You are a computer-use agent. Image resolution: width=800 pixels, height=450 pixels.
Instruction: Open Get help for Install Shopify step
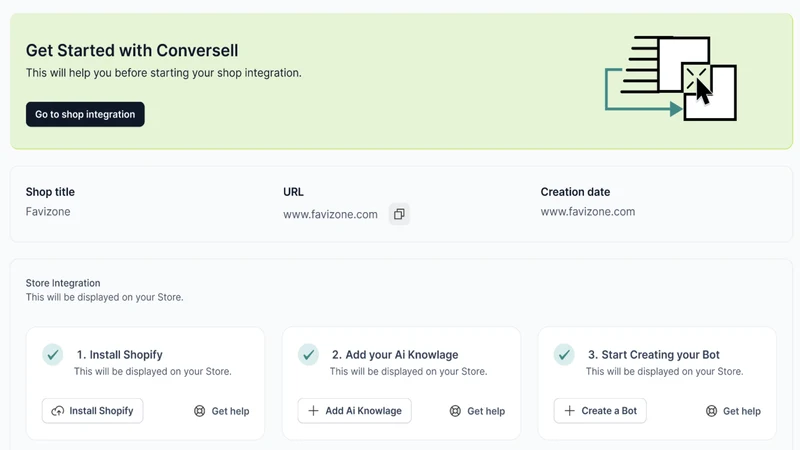coord(221,411)
